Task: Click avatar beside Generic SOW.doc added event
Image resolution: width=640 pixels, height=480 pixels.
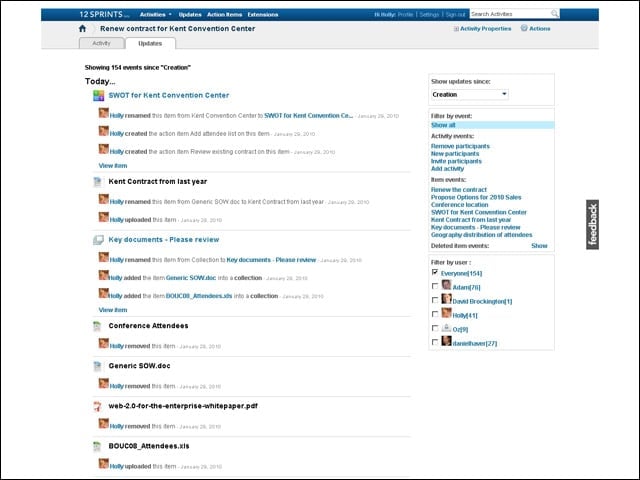Action: coord(104,275)
